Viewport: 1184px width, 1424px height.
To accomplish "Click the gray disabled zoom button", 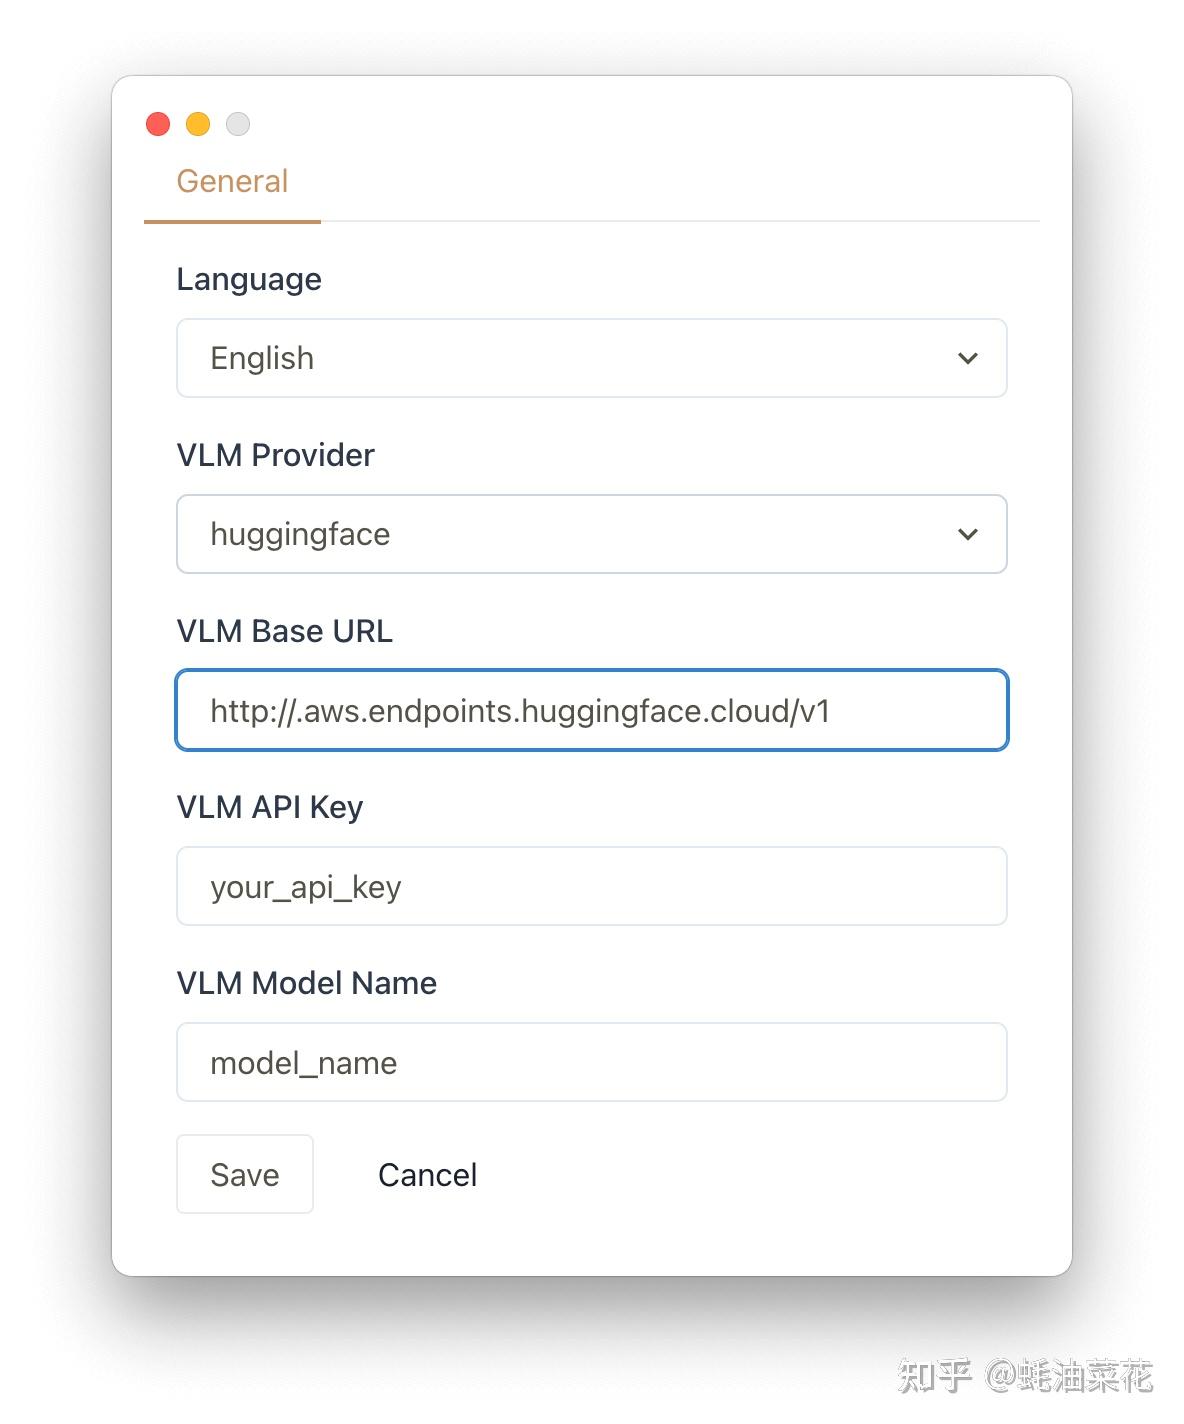I will point(238,124).
